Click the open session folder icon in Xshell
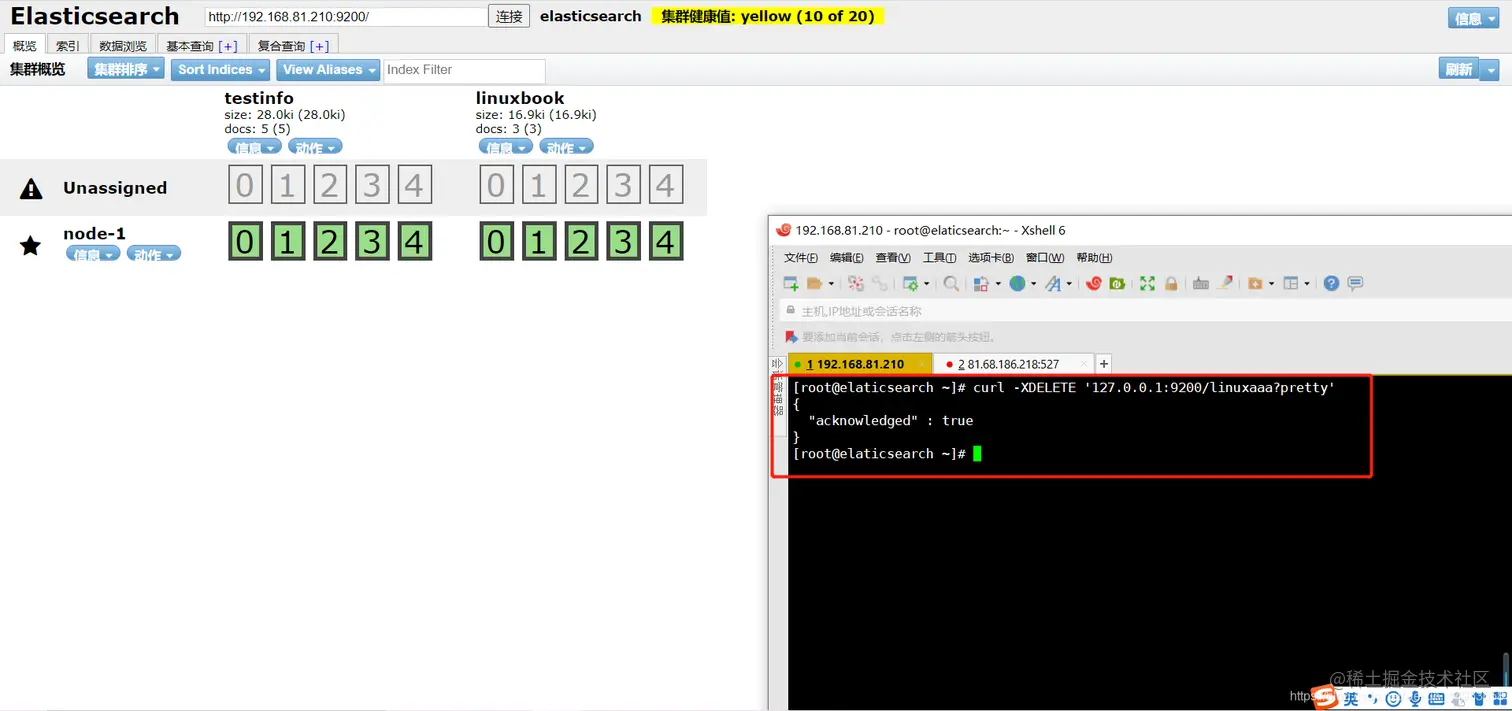This screenshot has width=1512, height=711. (x=815, y=284)
